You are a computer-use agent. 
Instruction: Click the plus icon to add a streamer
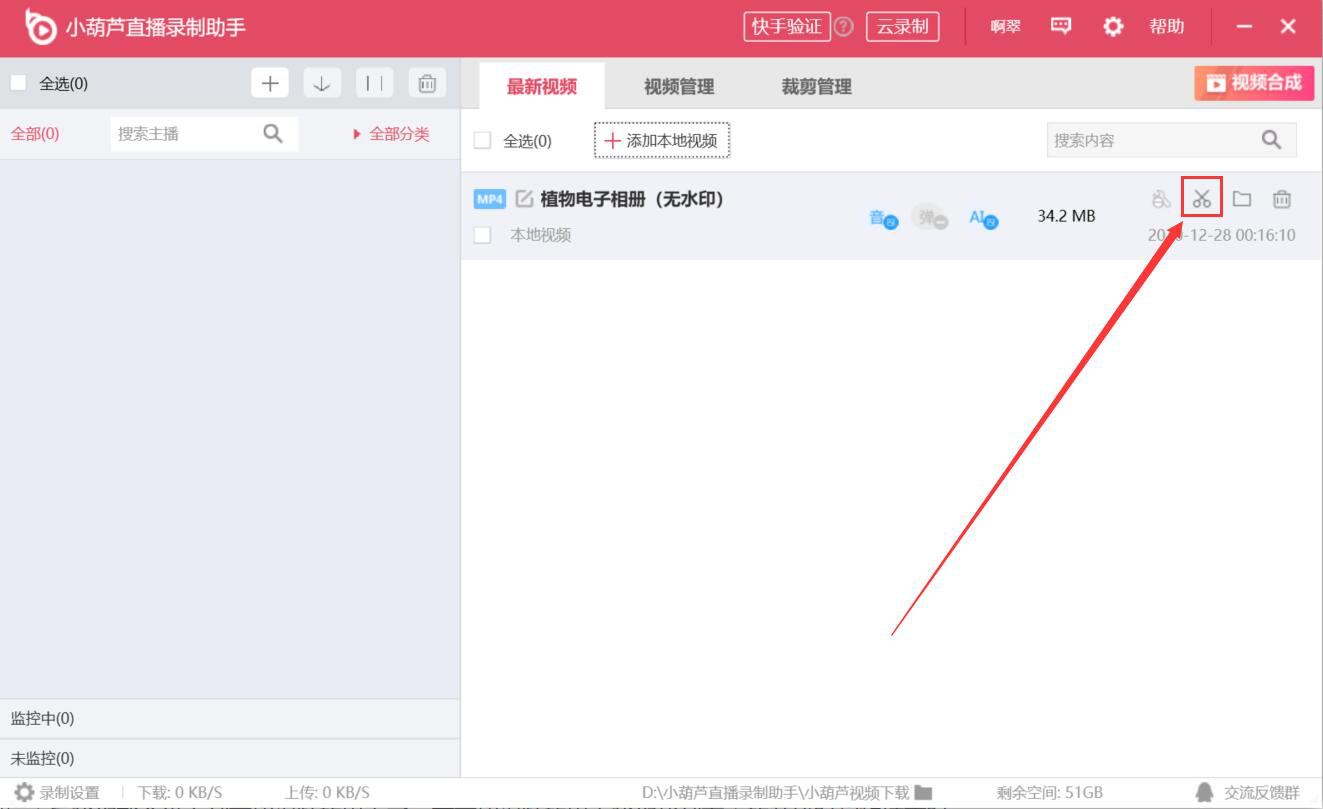click(x=269, y=84)
